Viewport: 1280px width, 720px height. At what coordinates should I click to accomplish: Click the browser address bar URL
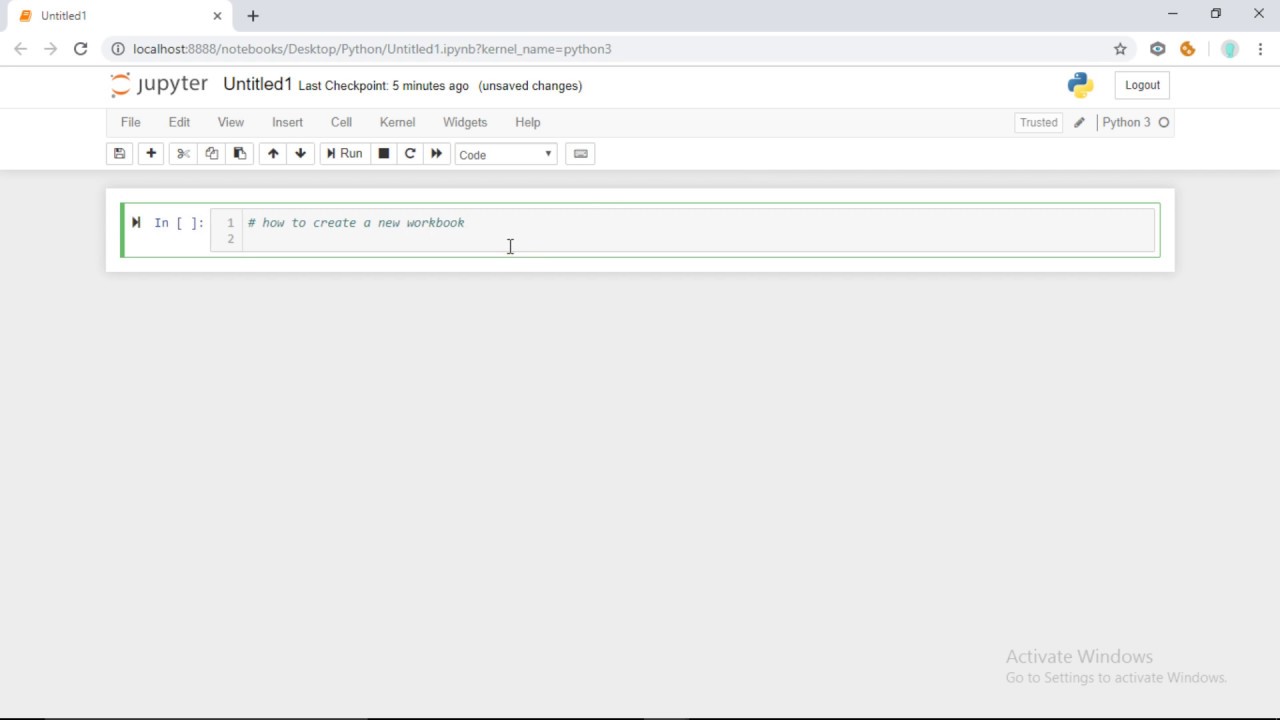click(372, 49)
